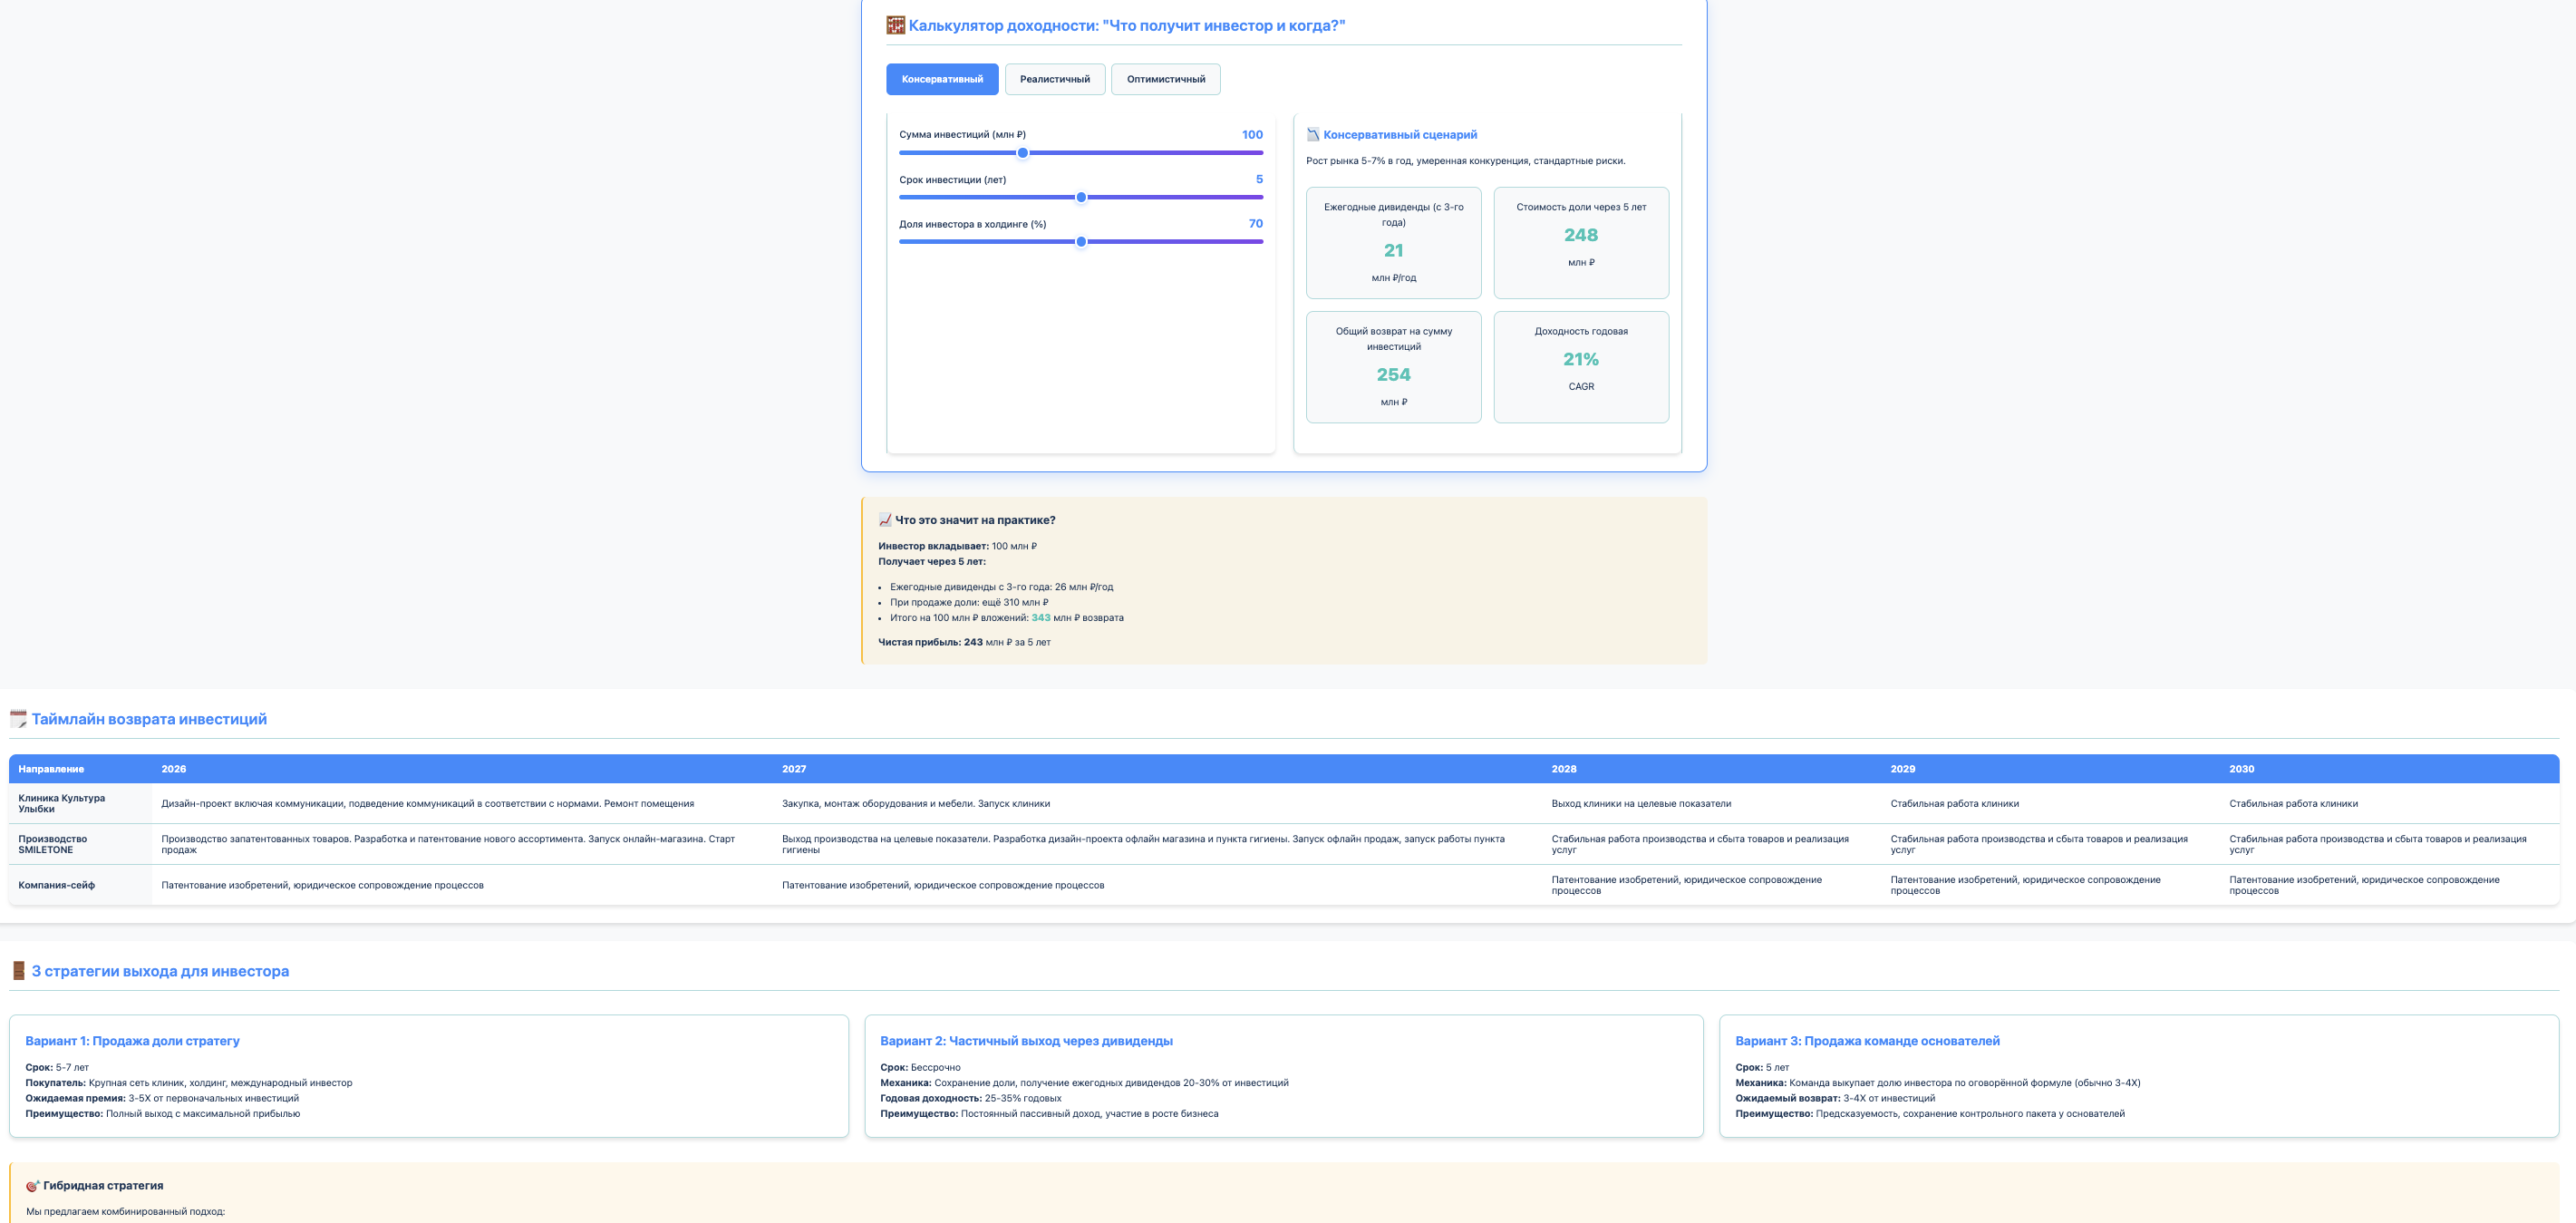This screenshot has height=1223, width=2576.
Task: Click the Гибридная стратегия heading
Action: point(103,1186)
